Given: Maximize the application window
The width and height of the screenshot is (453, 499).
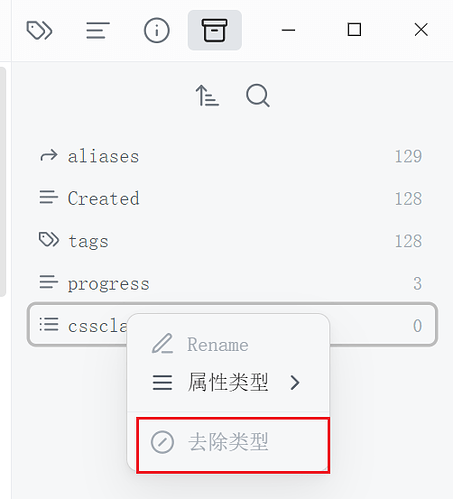Looking at the screenshot, I should point(354,30).
